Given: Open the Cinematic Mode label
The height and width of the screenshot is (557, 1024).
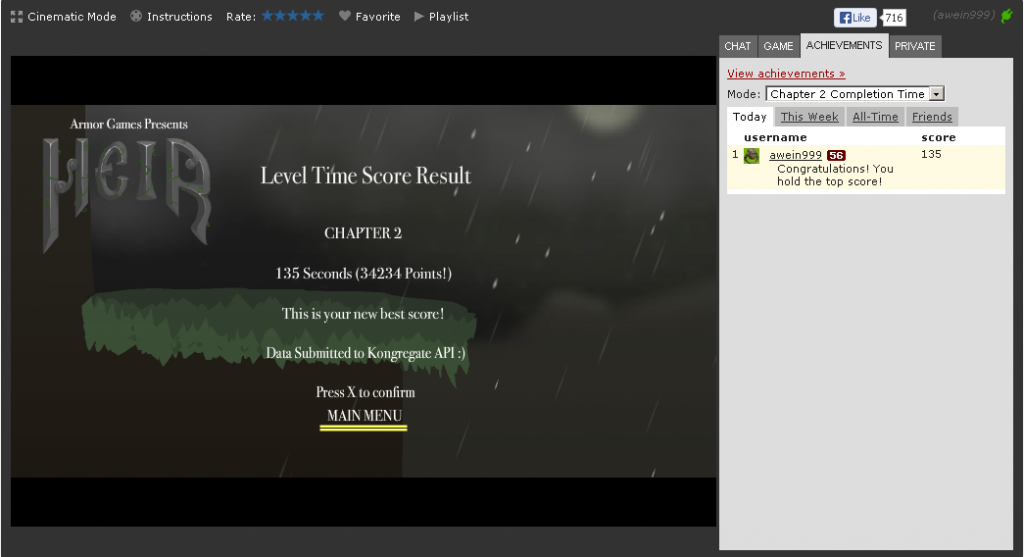Looking at the screenshot, I should pyautogui.click(x=72, y=17).
